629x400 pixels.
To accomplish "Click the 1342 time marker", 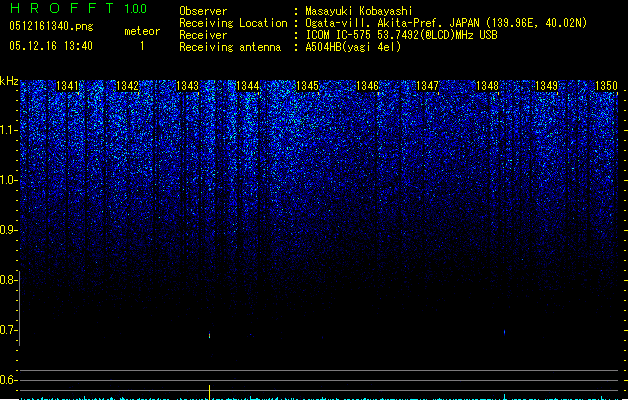I will (127, 86).
